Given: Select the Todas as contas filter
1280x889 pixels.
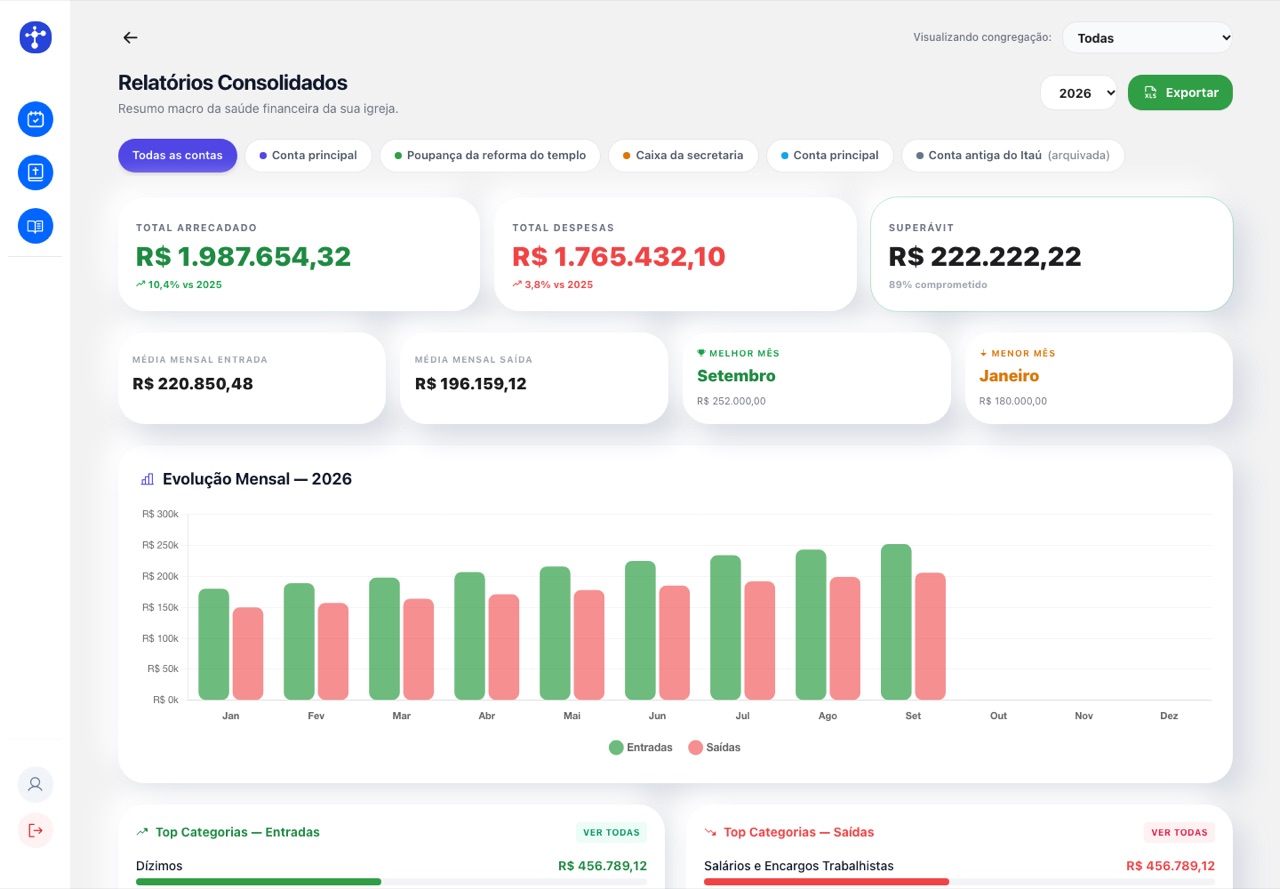Looking at the screenshot, I should [x=177, y=155].
